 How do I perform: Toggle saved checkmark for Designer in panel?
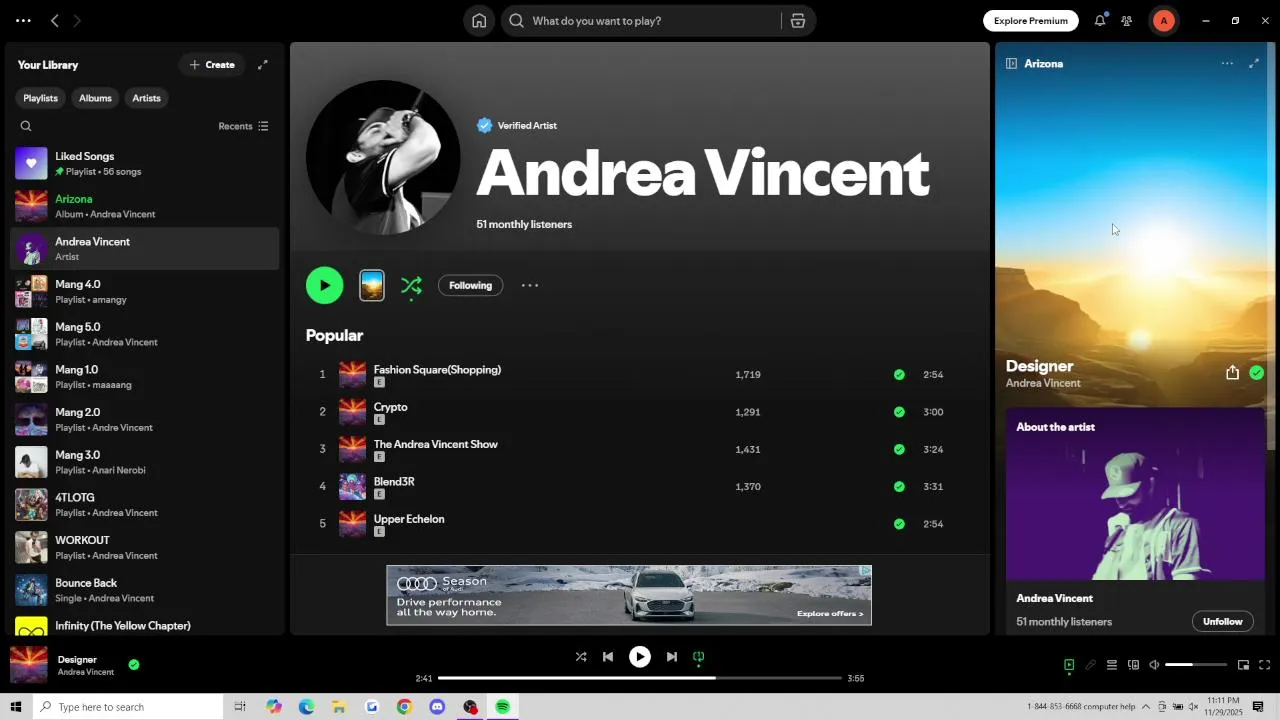(x=1257, y=373)
